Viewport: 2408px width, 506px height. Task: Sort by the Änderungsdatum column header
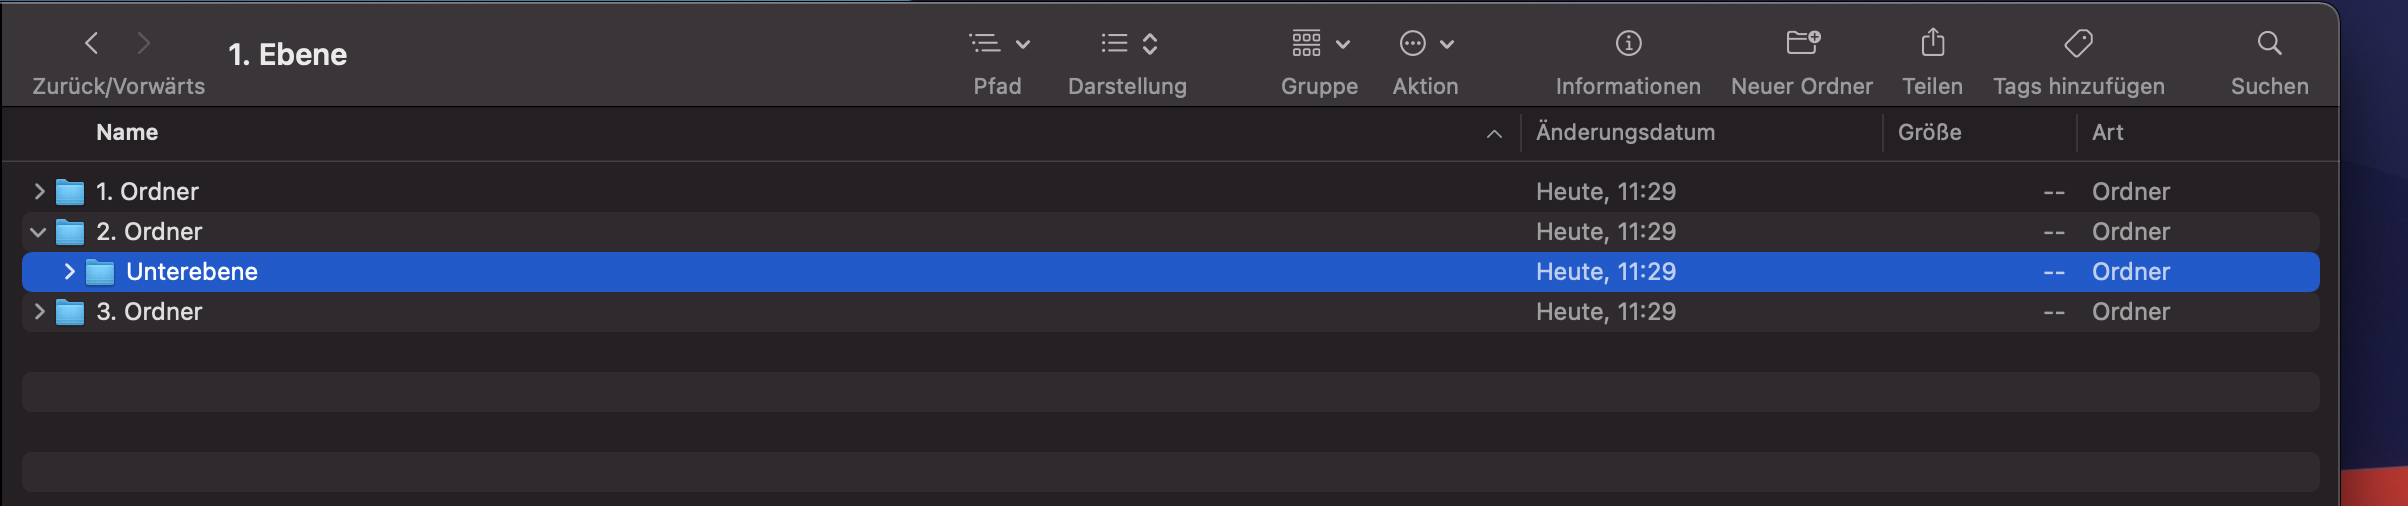pos(1625,133)
